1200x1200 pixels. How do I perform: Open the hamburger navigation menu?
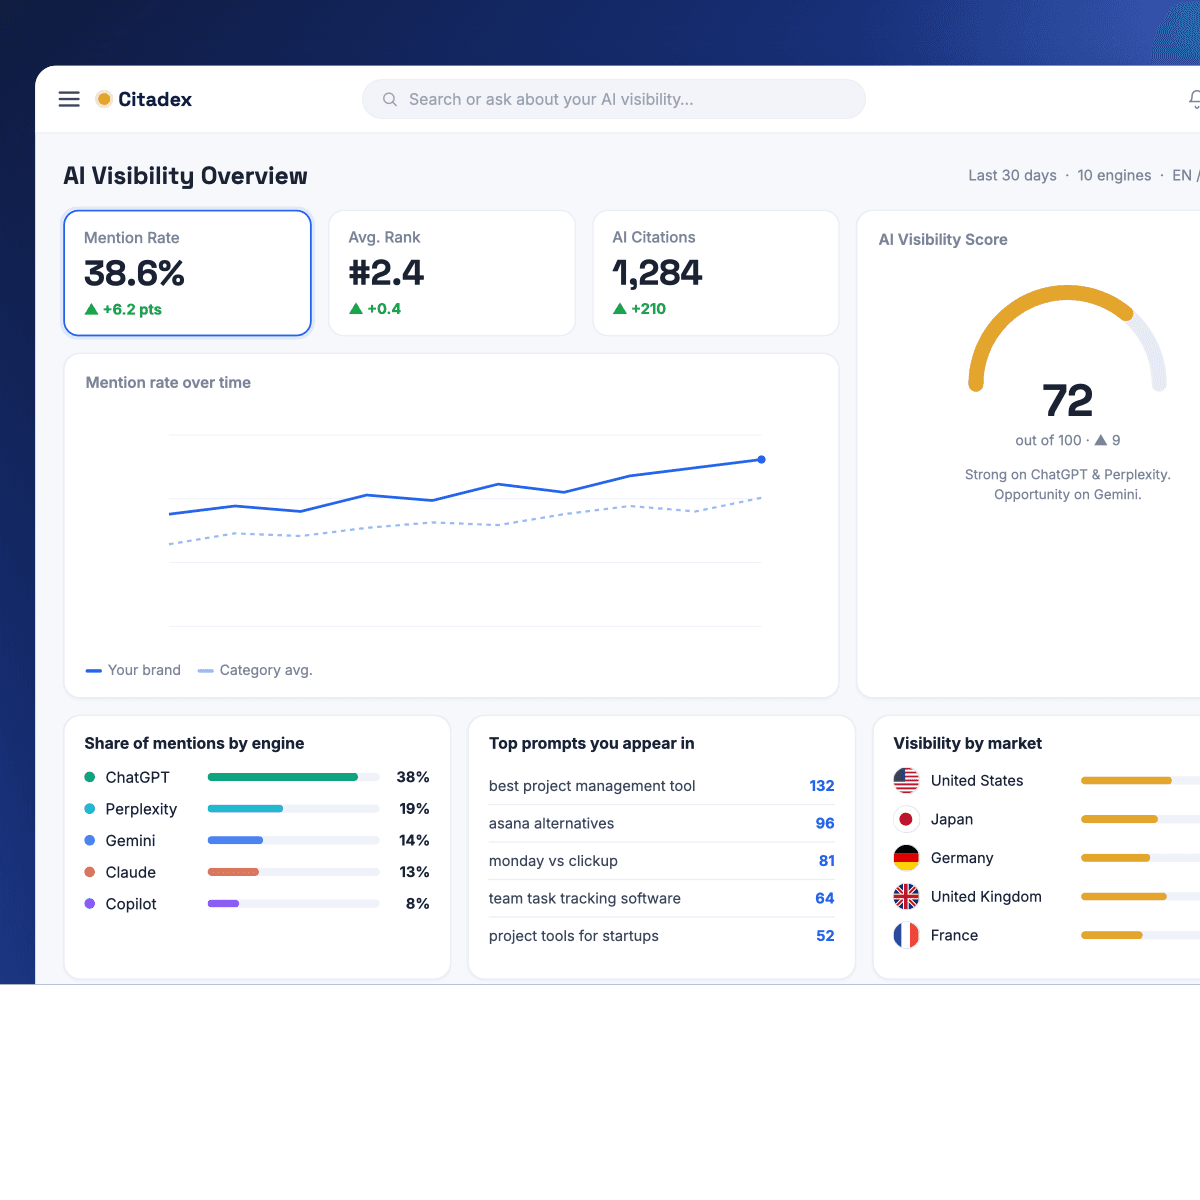click(69, 99)
